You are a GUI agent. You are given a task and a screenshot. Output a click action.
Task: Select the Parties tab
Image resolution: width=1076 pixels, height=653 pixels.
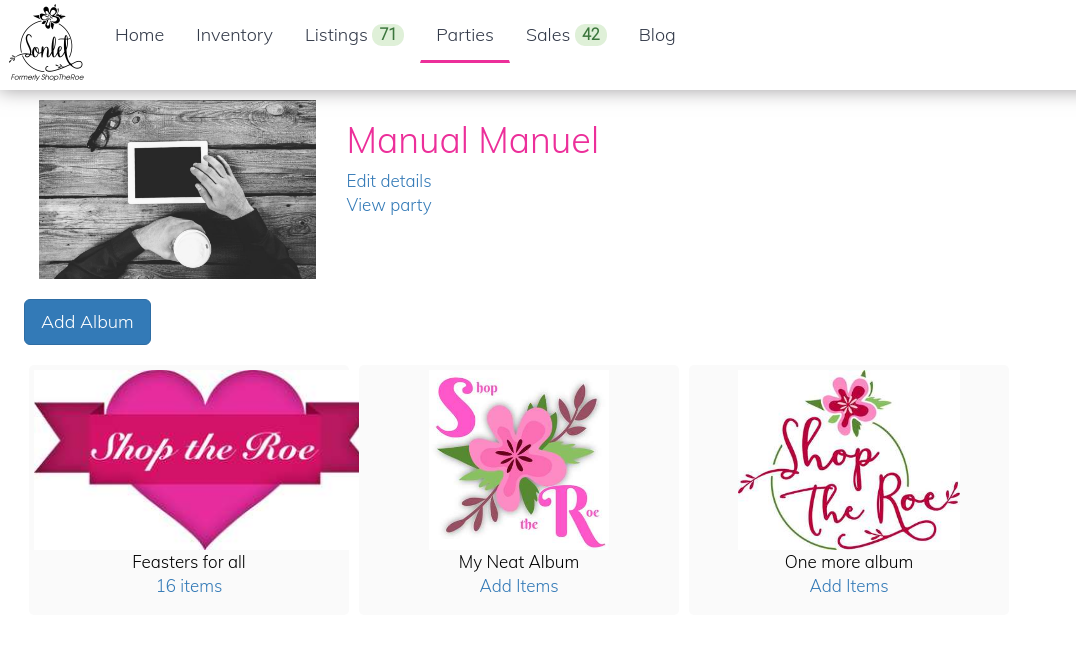click(465, 35)
